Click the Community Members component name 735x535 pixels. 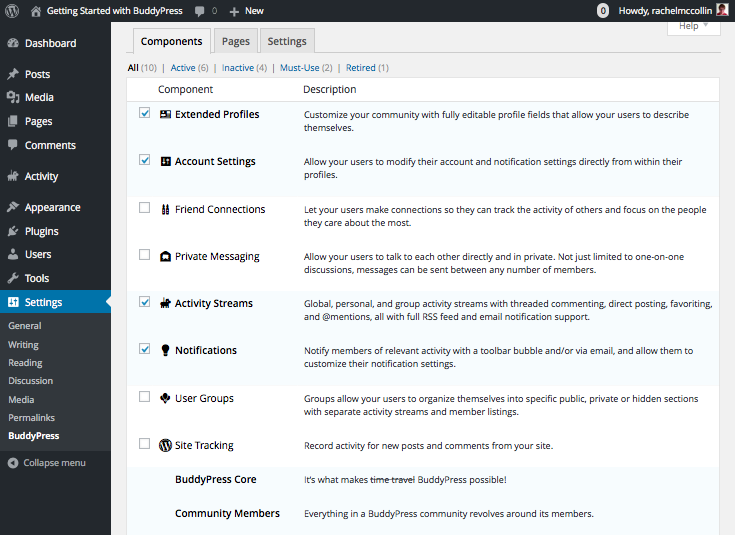coord(227,513)
